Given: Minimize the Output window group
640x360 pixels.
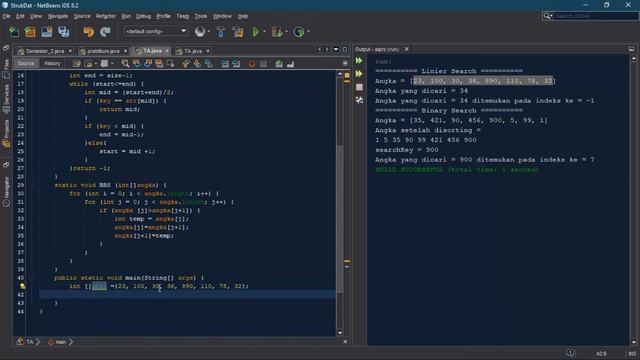Looking at the screenshot, I should tap(631, 49).
